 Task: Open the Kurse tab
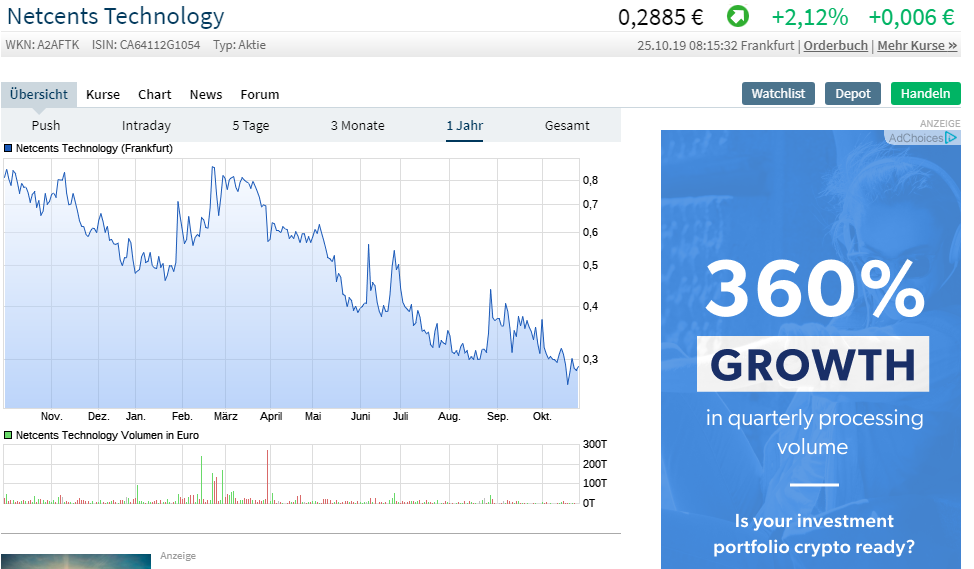click(x=103, y=94)
